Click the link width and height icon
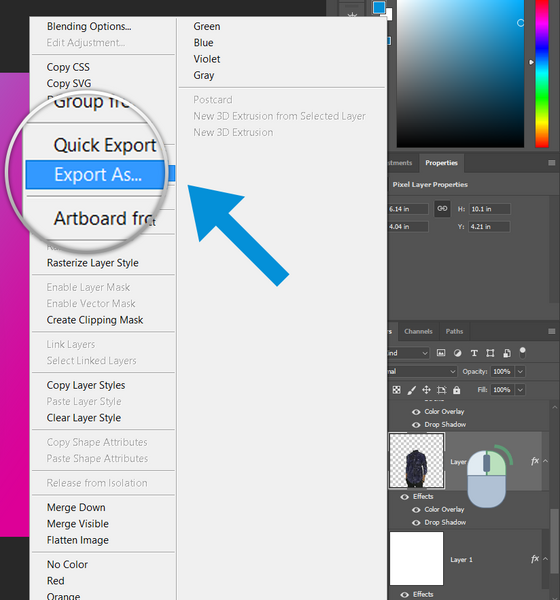Screen dimensions: 560x600 [x=442, y=209]
